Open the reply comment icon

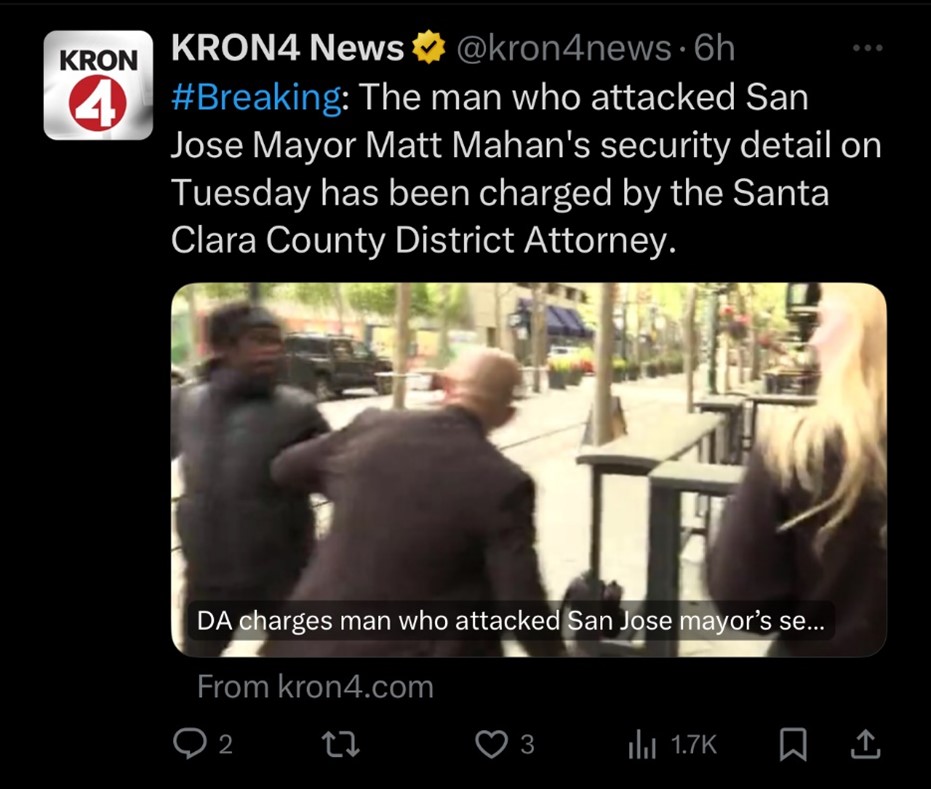click(x=189, y=744)
